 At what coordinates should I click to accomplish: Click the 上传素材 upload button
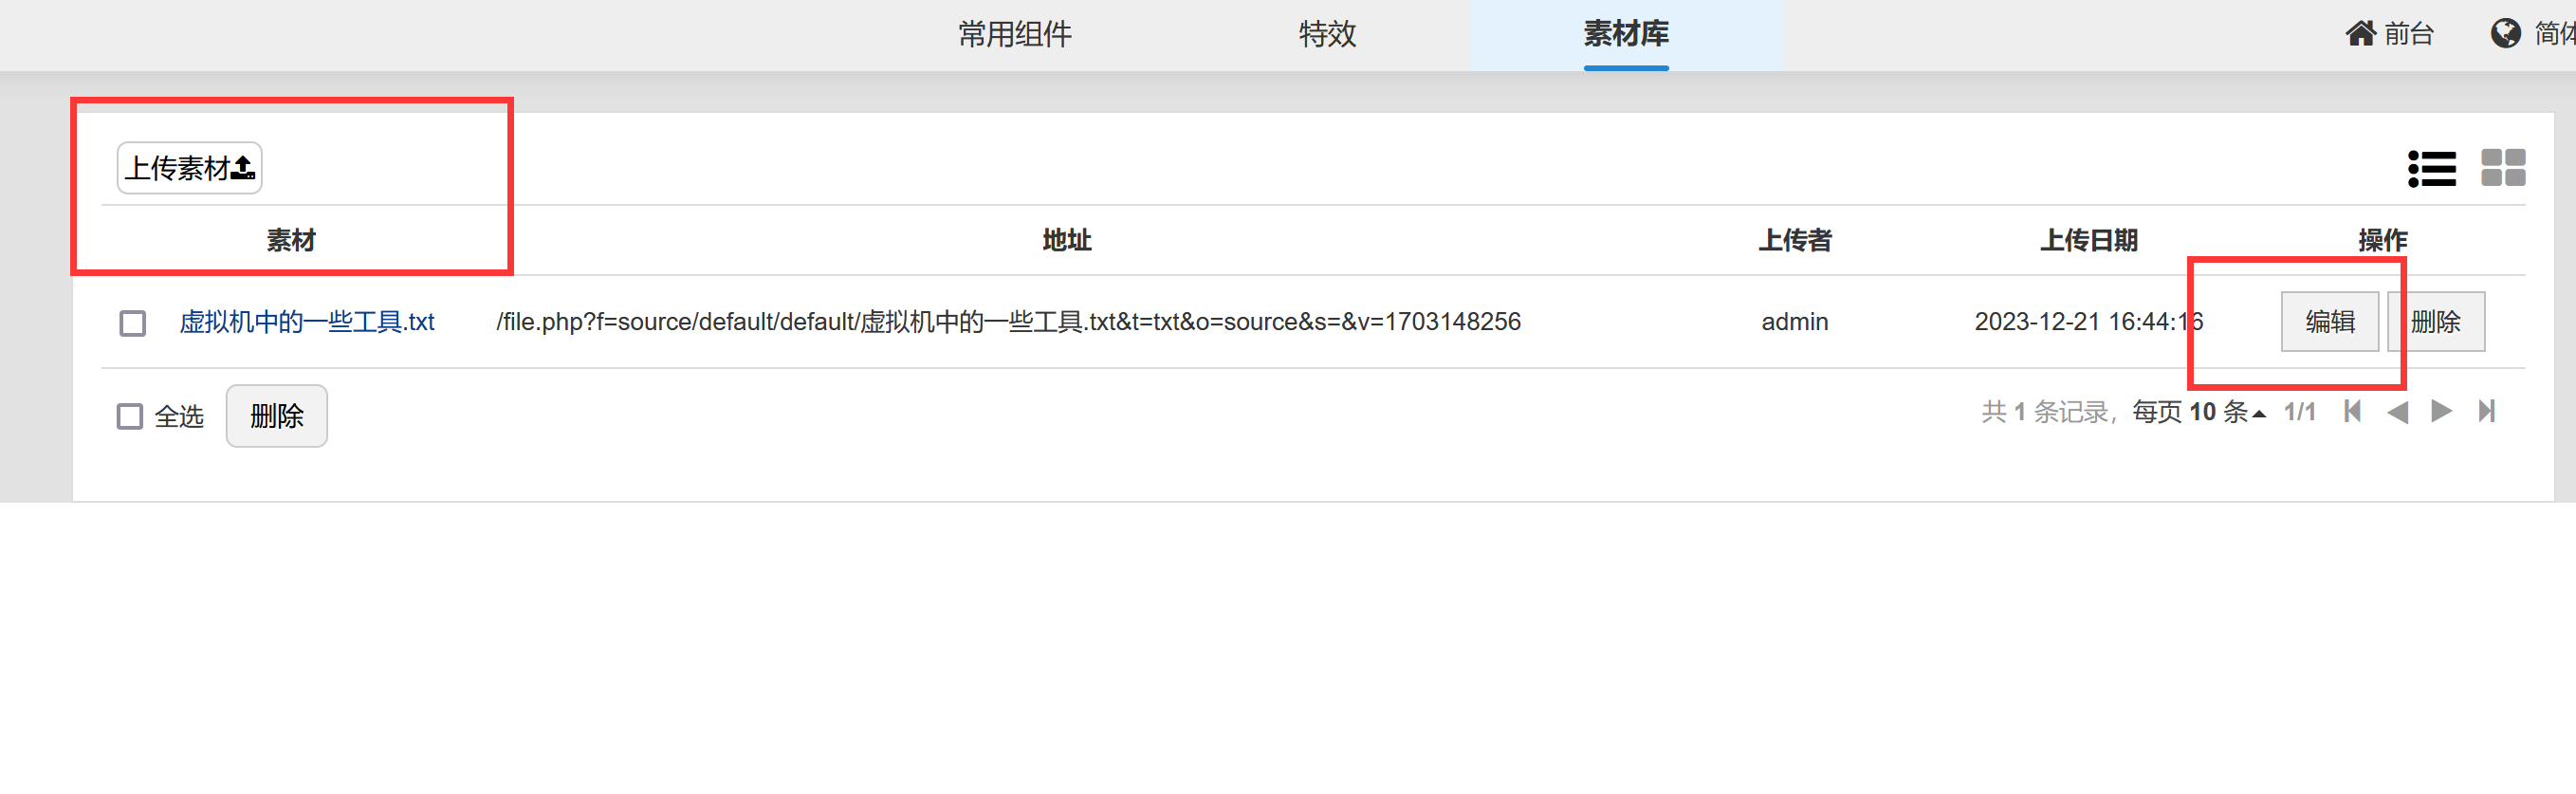tap(189, 168)
